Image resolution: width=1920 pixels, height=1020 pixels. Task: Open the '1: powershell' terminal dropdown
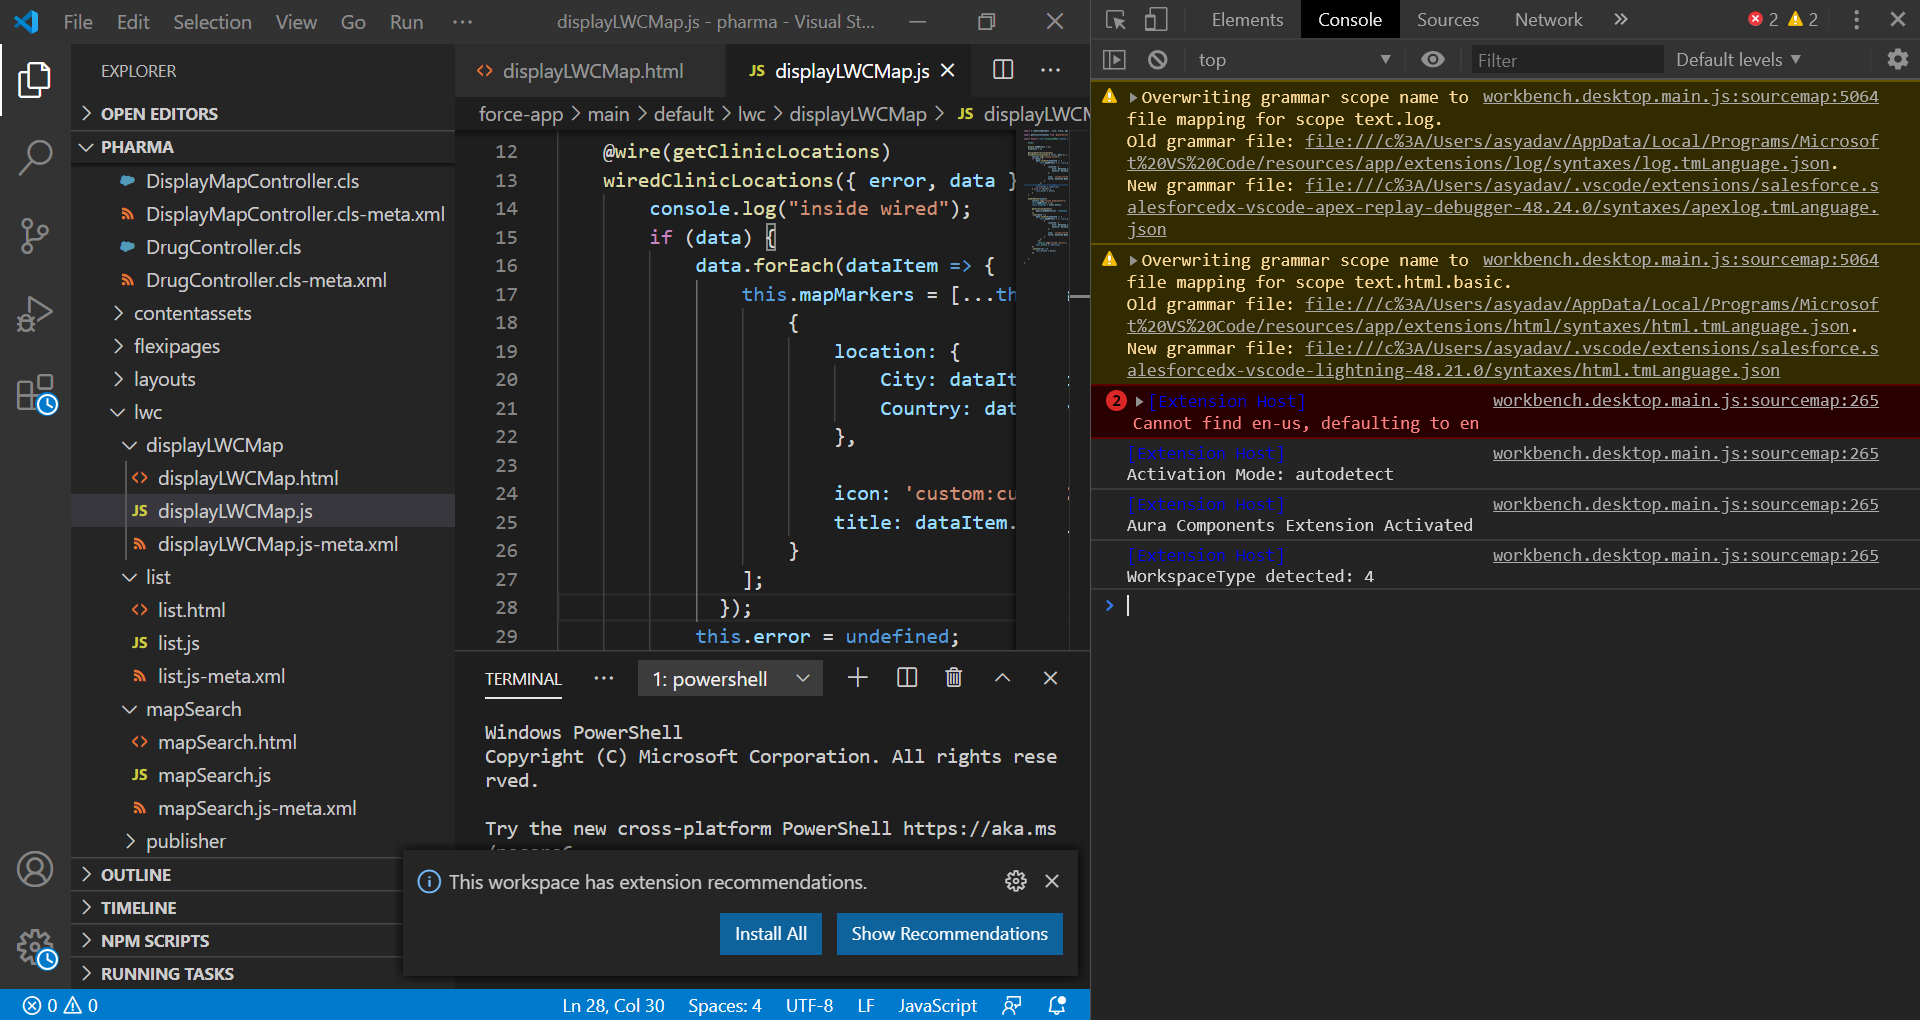pos(729,678)
